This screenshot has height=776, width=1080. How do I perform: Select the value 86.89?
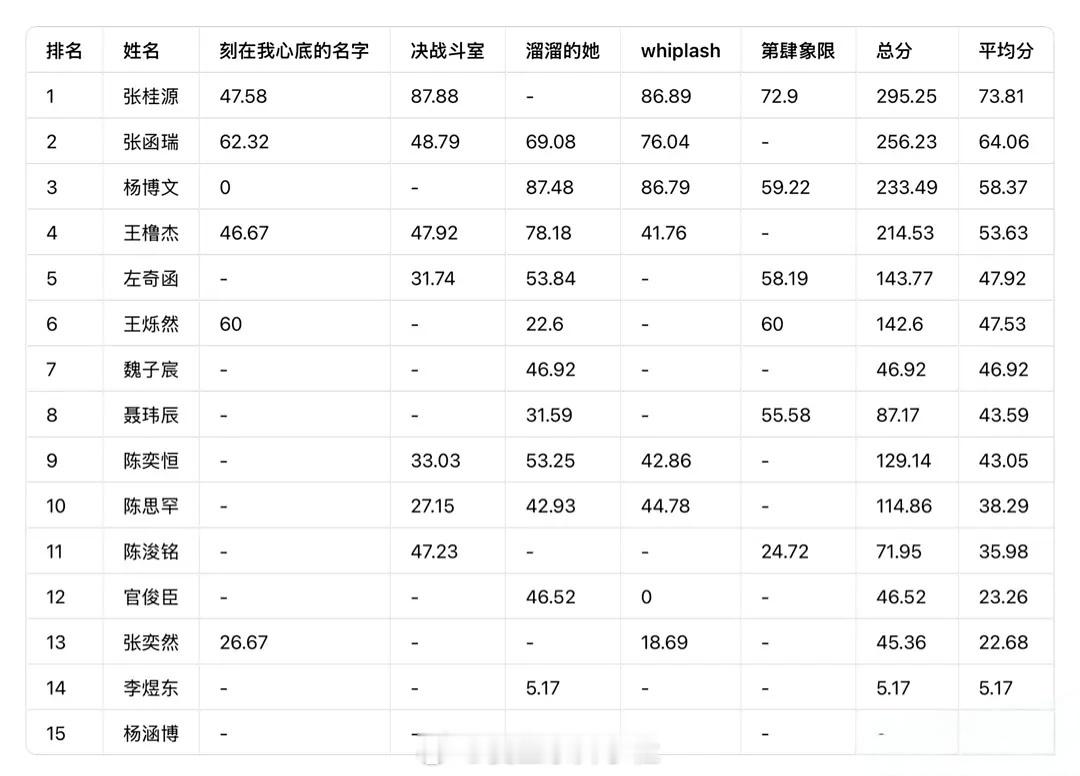click(x=666, y=96)
